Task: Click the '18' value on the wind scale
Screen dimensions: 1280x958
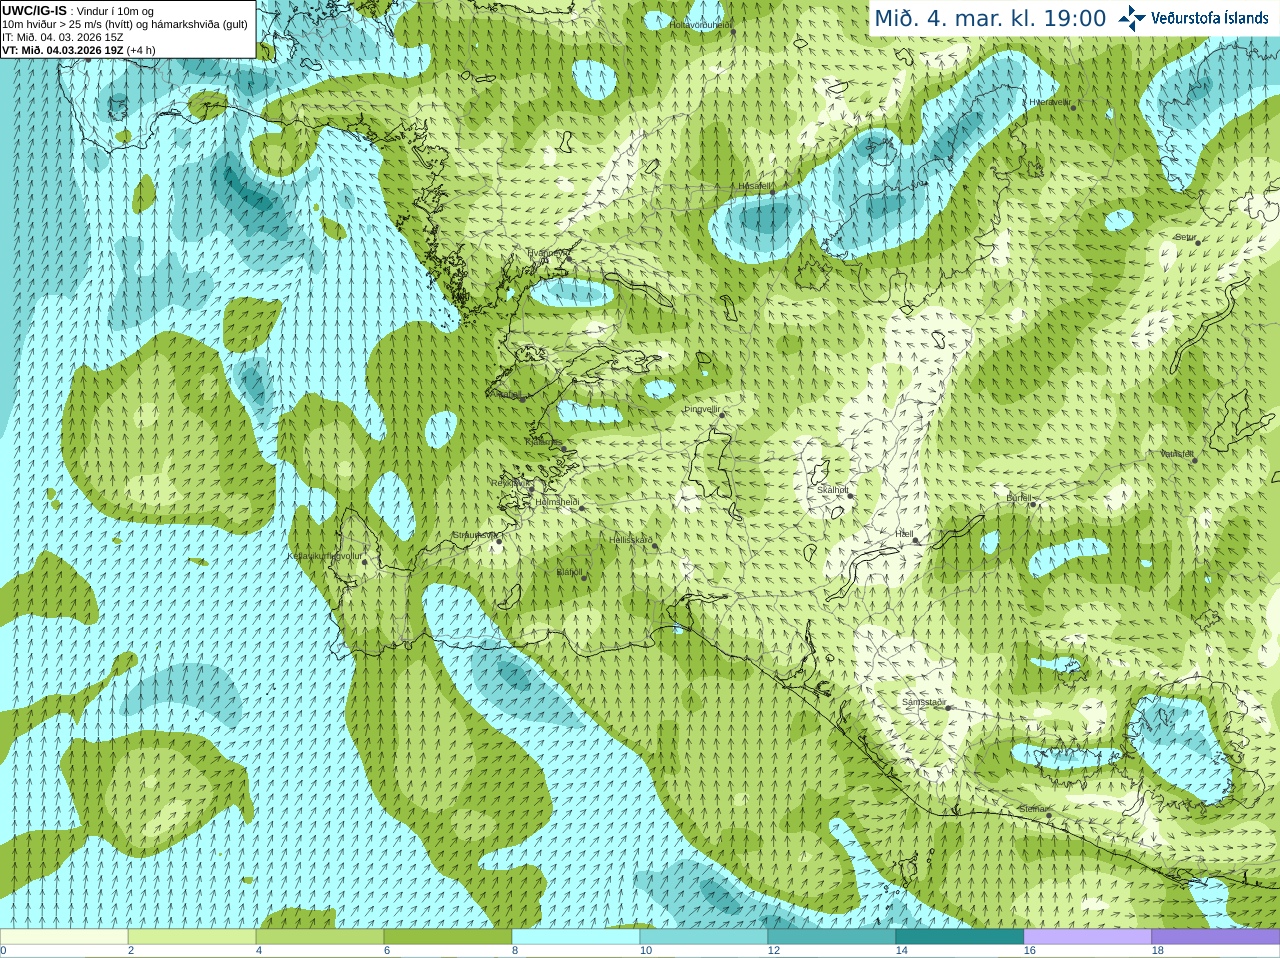Action: (1158, 951)
